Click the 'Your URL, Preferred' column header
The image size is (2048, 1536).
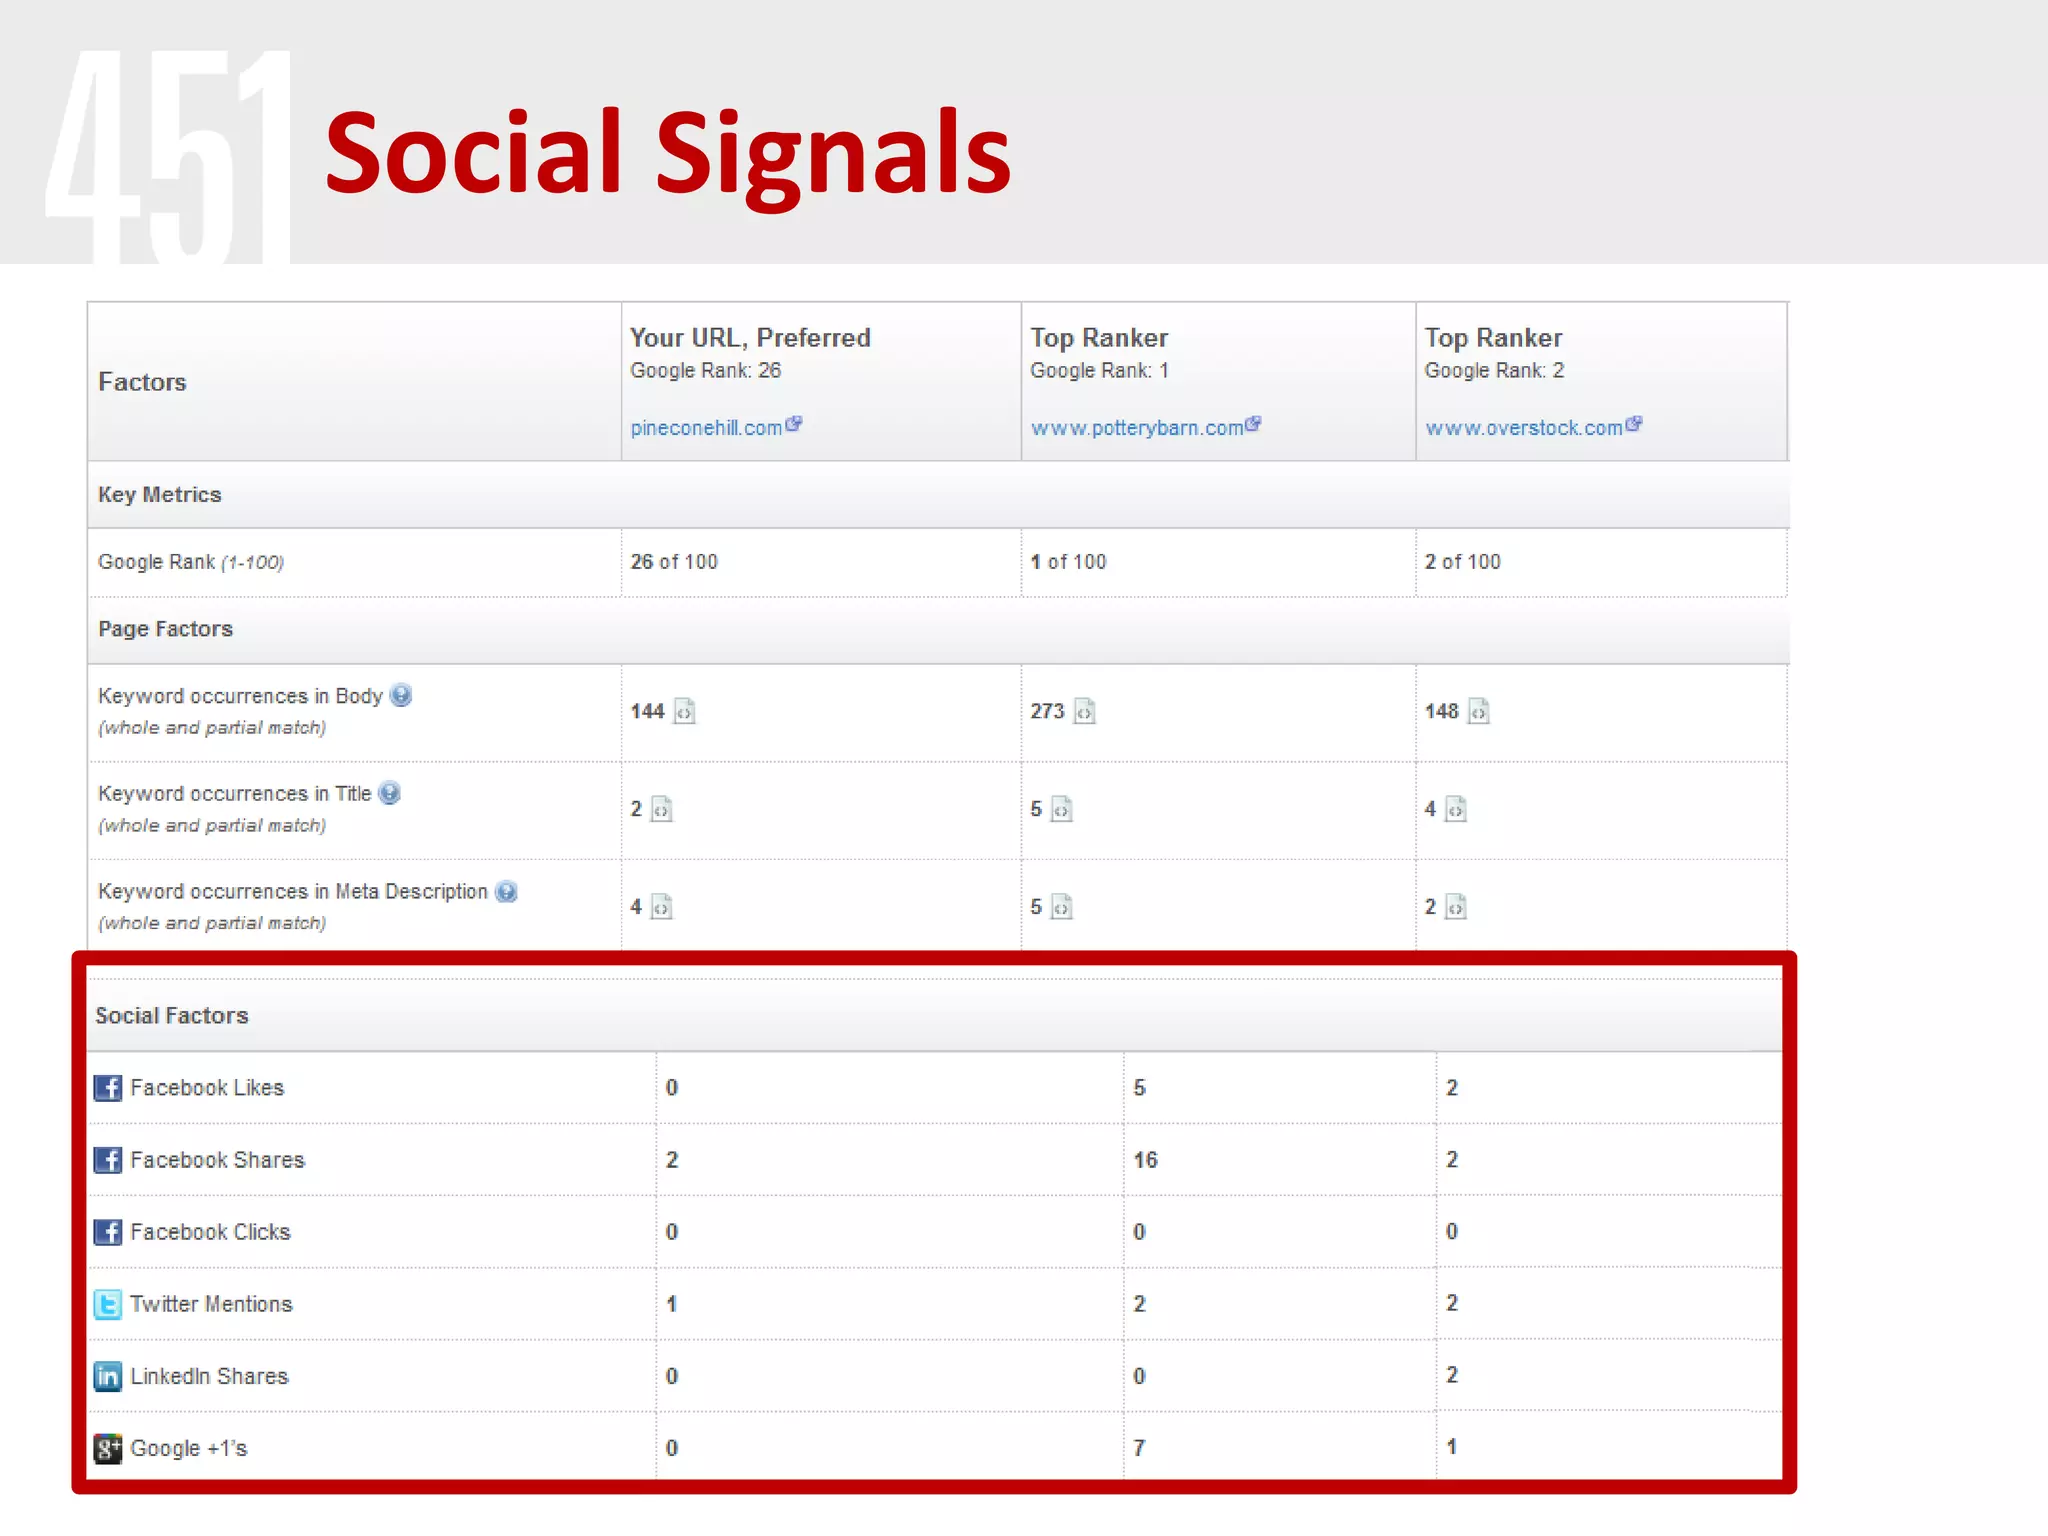point(821,382)
